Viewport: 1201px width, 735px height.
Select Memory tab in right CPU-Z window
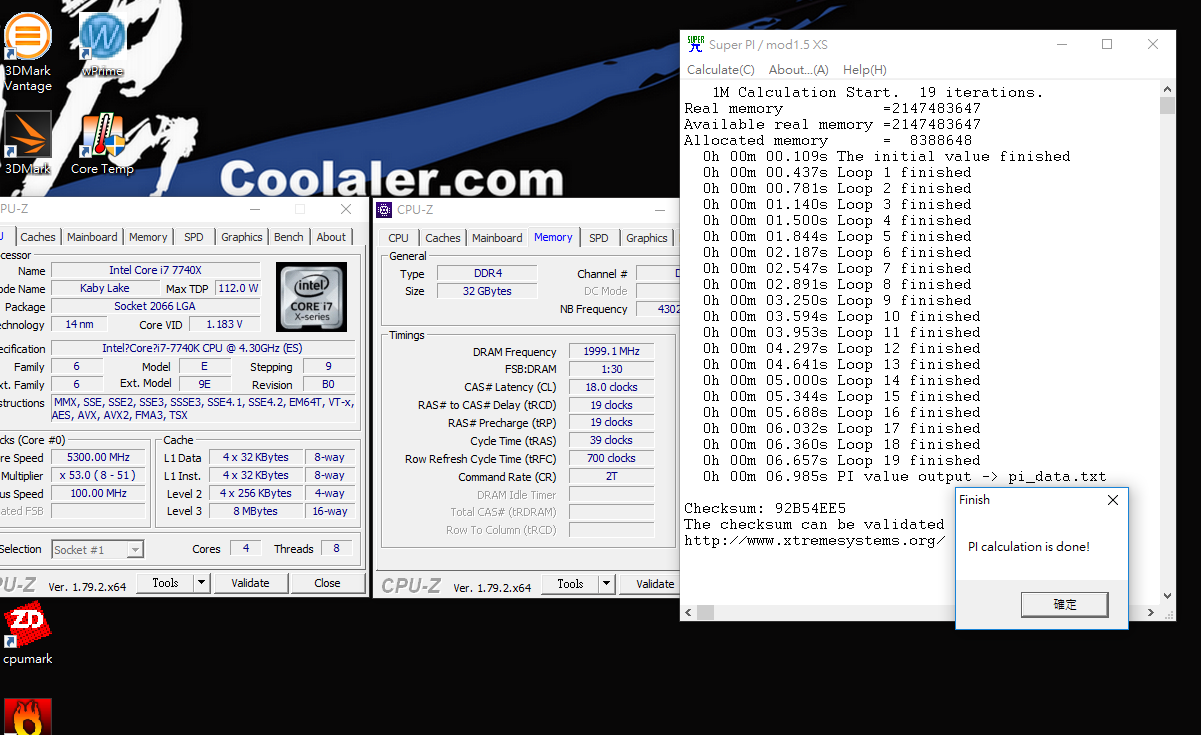(x=553, y=237)
